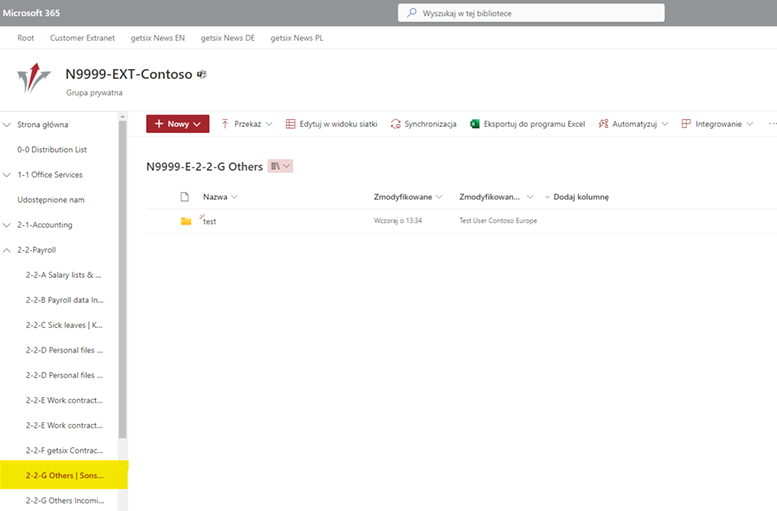Click the Teams icon beside N9999-EXT-Contoso
This screenshot has width=777, height=511.
tap(201, 74)
